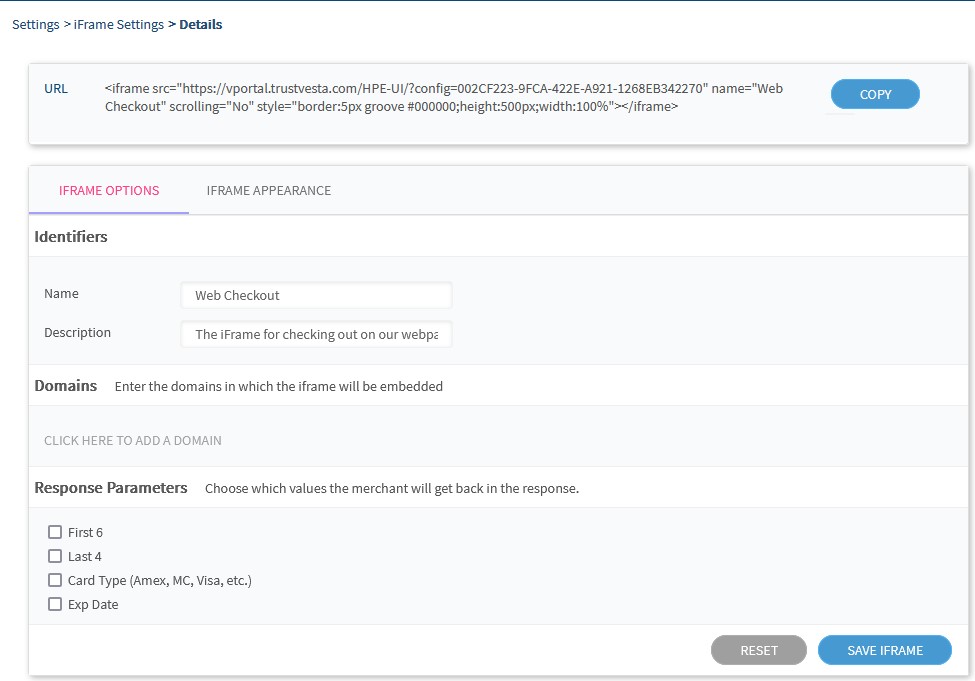Click here to add a domain
The image size is (975, 681).
pyautogui.click(x=133, y=441)
